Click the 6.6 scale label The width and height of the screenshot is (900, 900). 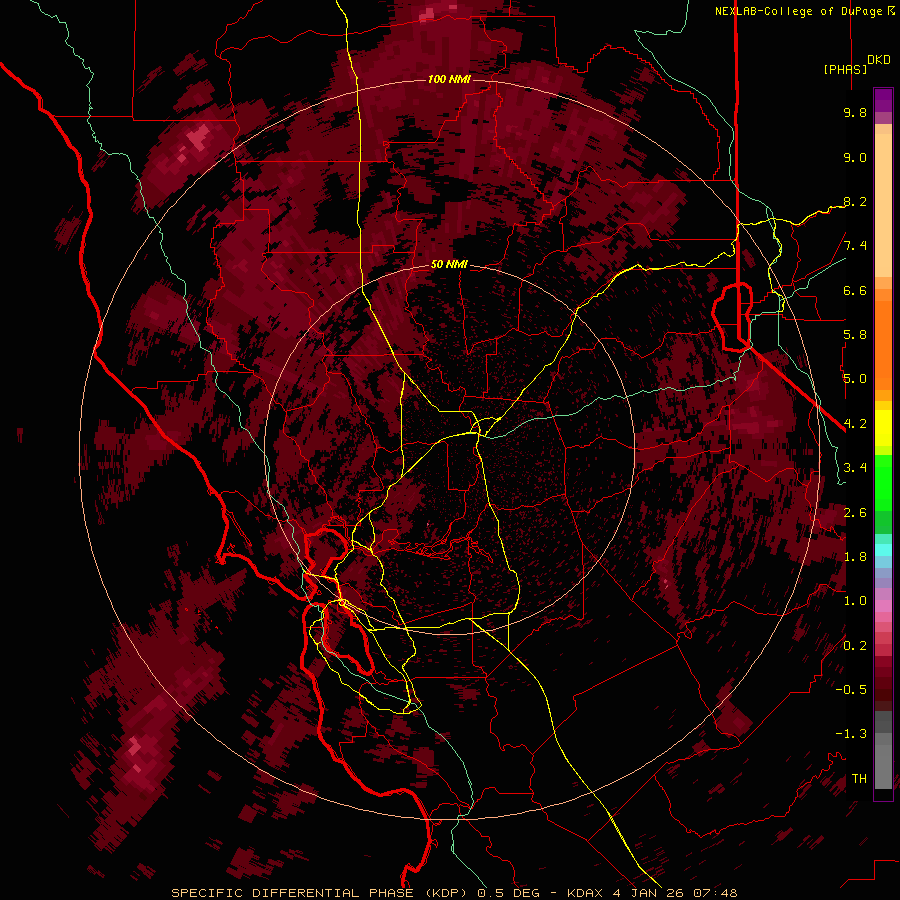(x=855, y=291)
